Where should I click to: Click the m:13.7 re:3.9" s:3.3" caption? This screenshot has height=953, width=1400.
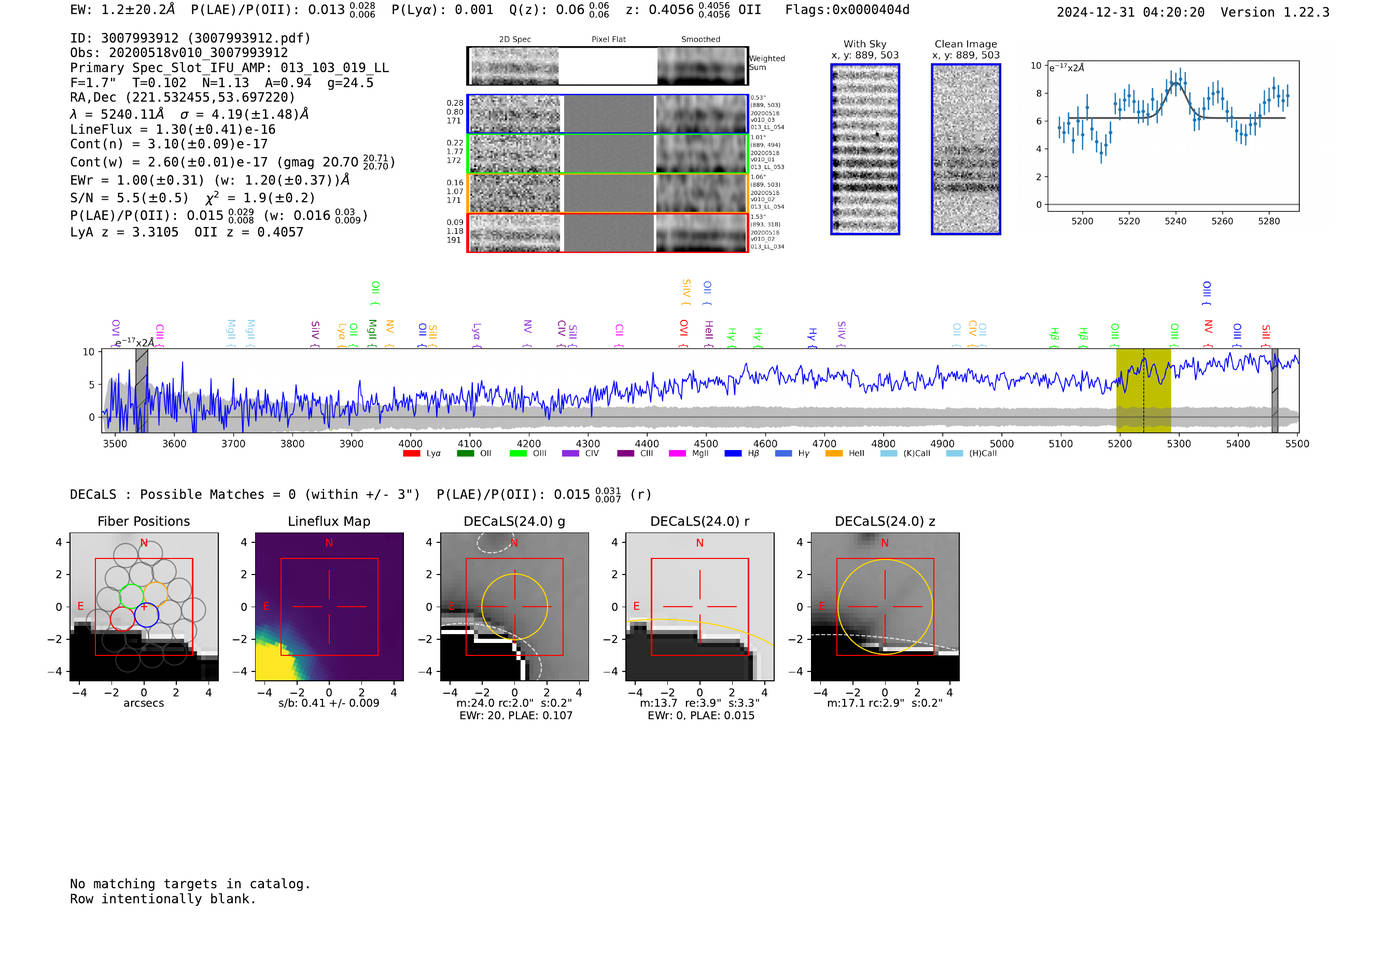coord(699,703)
